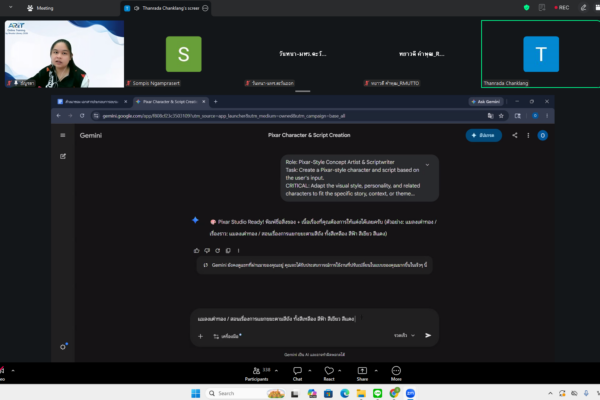This screenshot has width=600, height=400.
Task: Send the prompt with the arrow icon
Action: click(428, 335)
